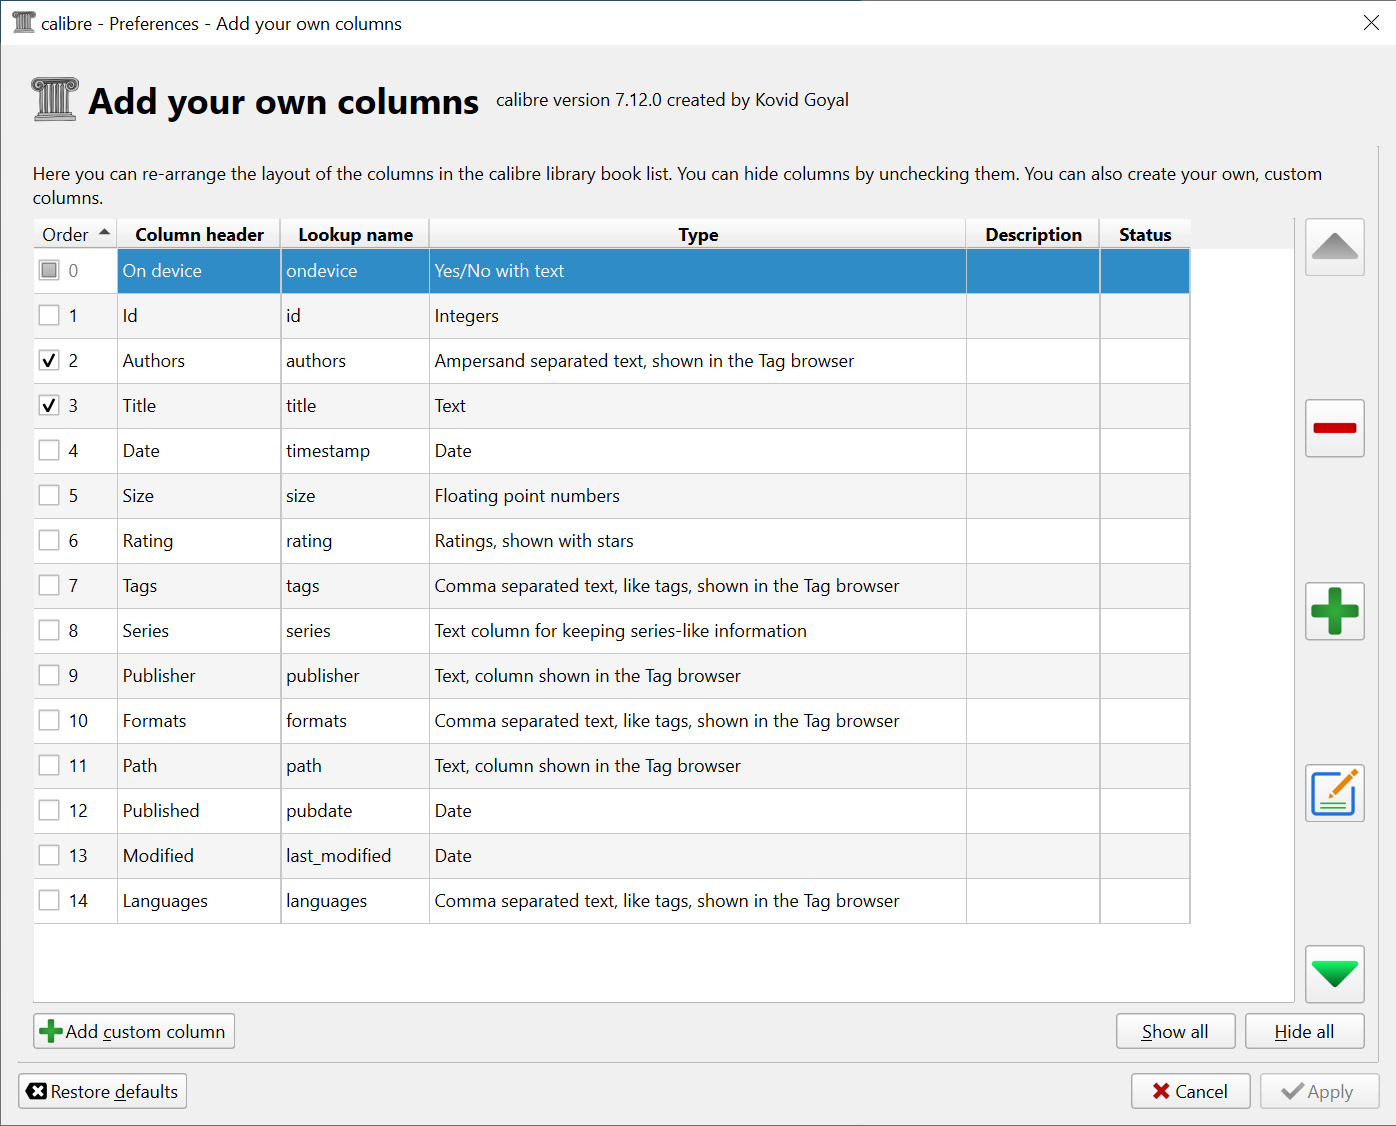This screenshot has height=1126, width=1396.
Task: Click the red remove column icon
Action: tap(1334, 428)
